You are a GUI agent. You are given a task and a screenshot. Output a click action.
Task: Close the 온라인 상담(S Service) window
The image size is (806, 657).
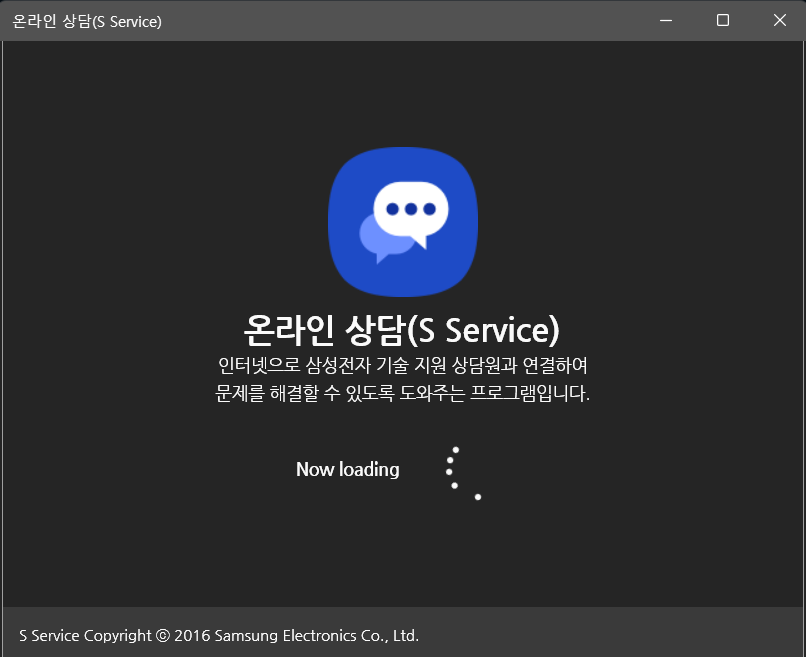coord(780,21)
